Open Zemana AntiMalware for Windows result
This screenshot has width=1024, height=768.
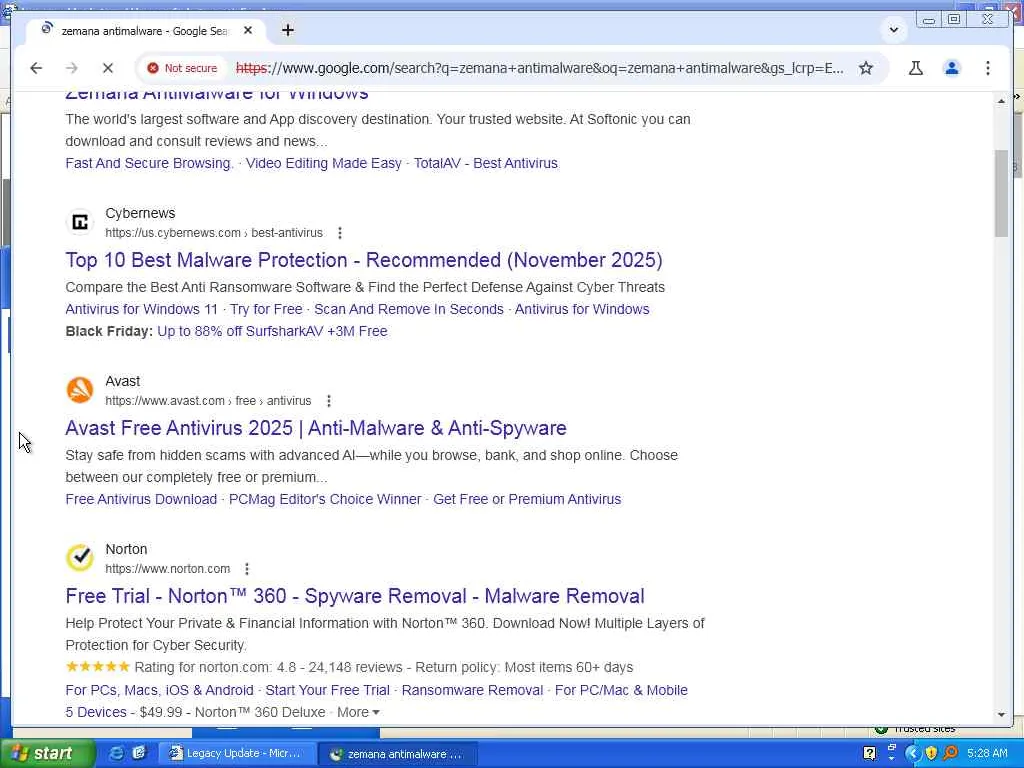click(217, 95)
